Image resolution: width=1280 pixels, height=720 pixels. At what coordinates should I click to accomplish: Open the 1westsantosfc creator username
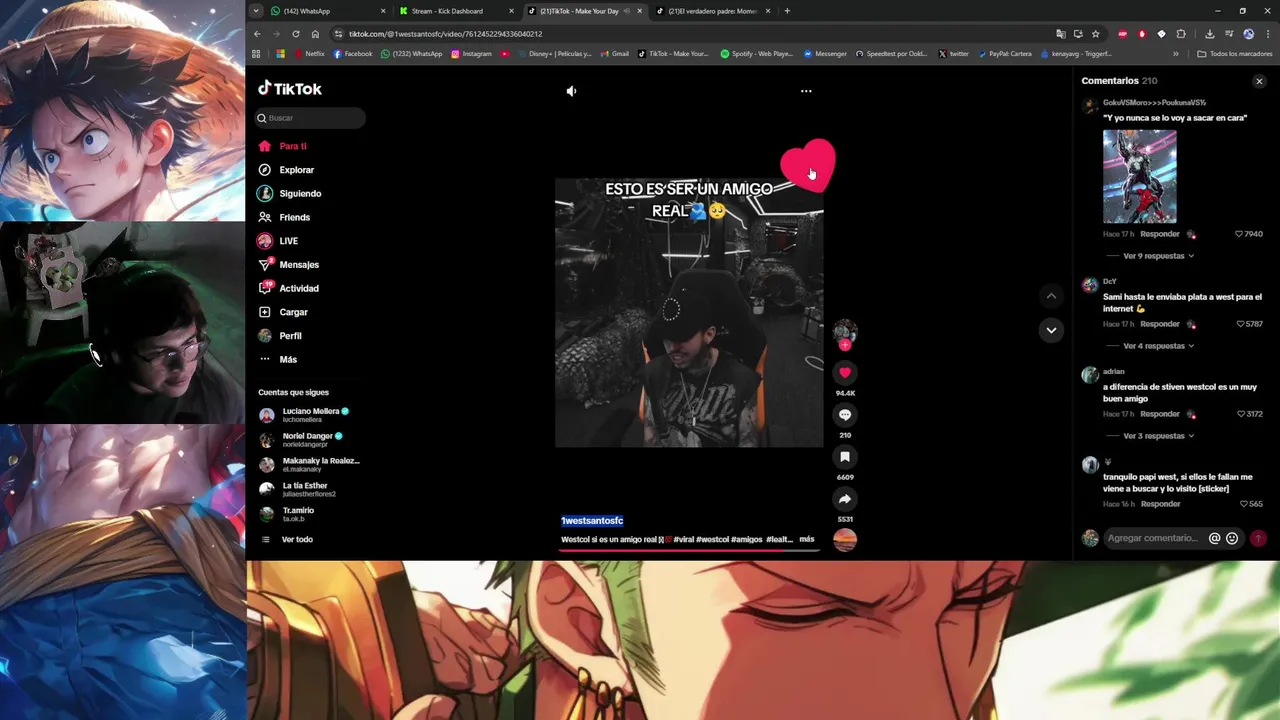(592, 521)
